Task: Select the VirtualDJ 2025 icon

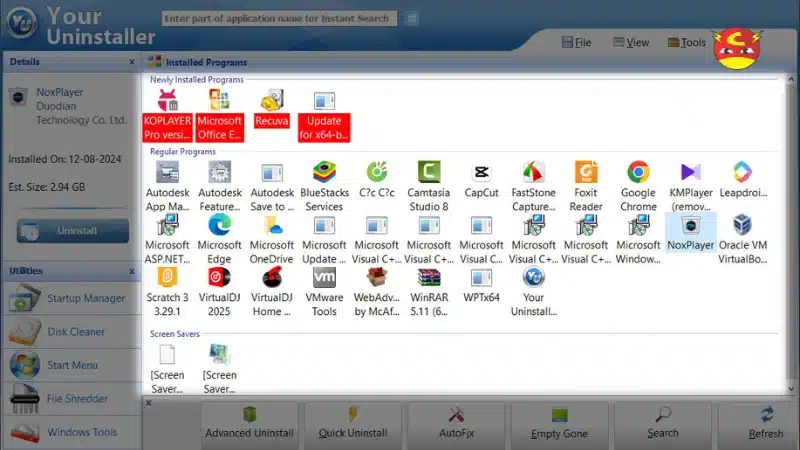Action: pos(219,277)
